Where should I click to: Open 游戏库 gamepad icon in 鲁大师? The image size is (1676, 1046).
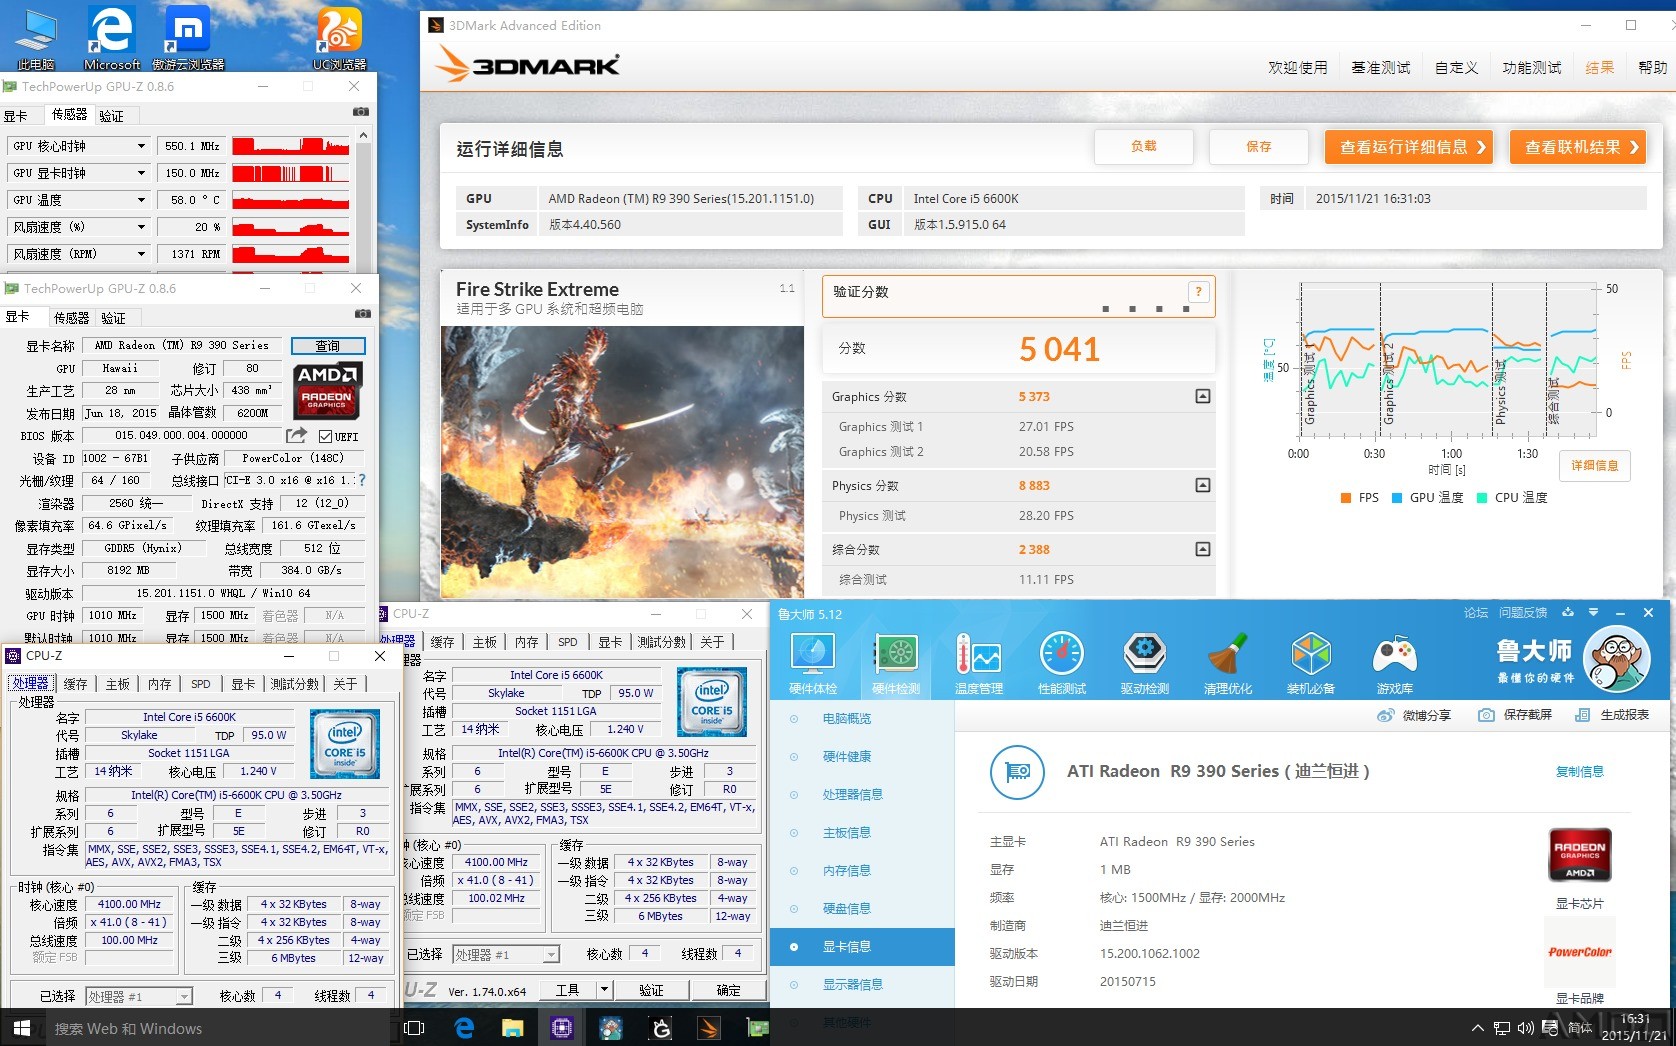tap(1394, 654)
